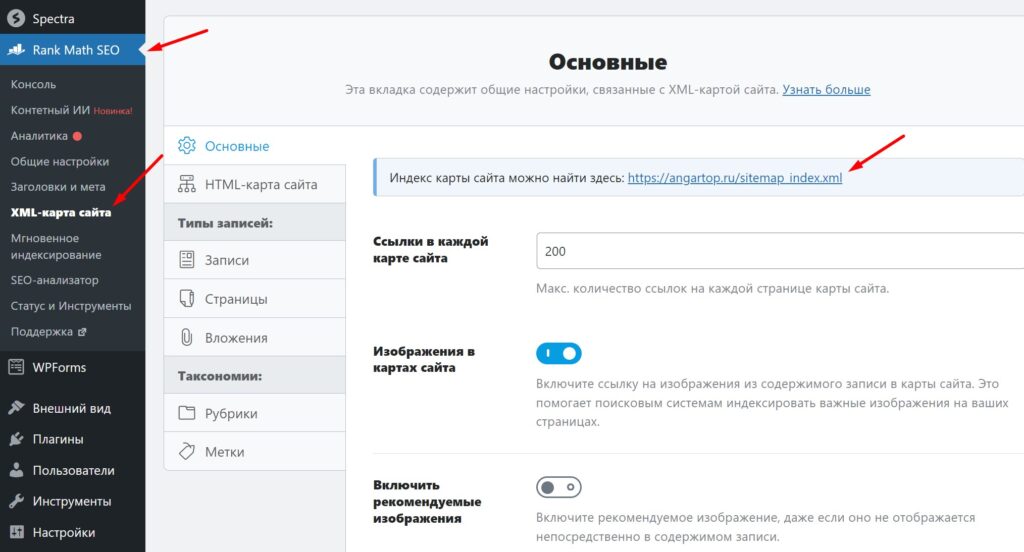Click the Узнать больше link
Viewport: 1024px width, 552px height.
tap(826, 89)
